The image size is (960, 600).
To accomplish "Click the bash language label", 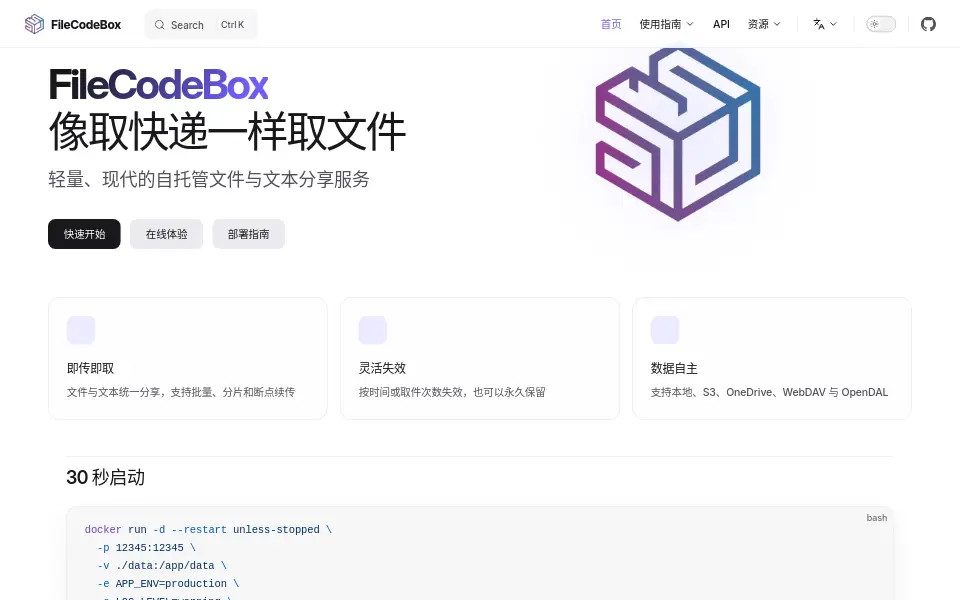I will click(x=877, y=518).
